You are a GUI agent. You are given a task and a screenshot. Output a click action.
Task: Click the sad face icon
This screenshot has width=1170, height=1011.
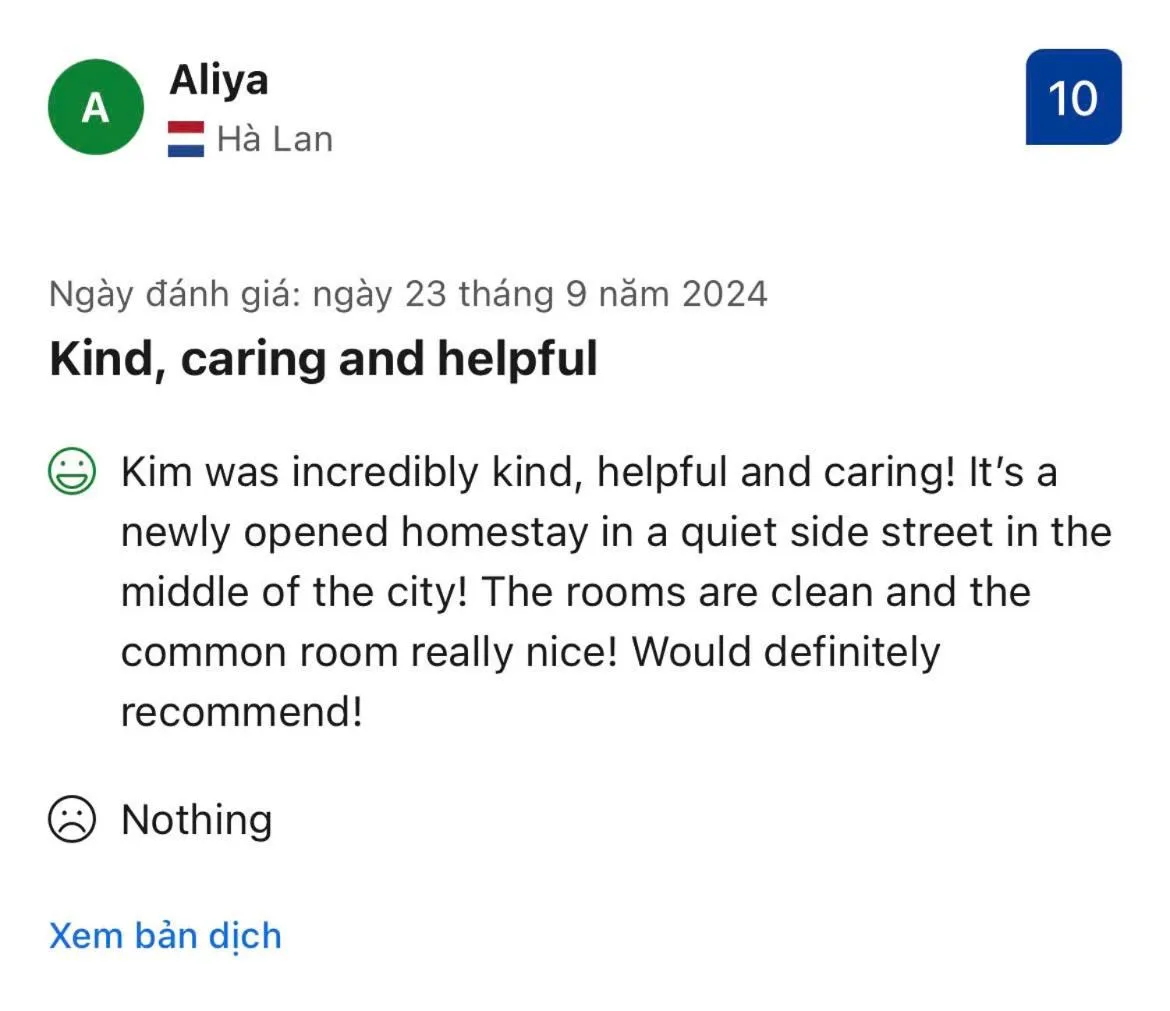(x=72, y=820)
